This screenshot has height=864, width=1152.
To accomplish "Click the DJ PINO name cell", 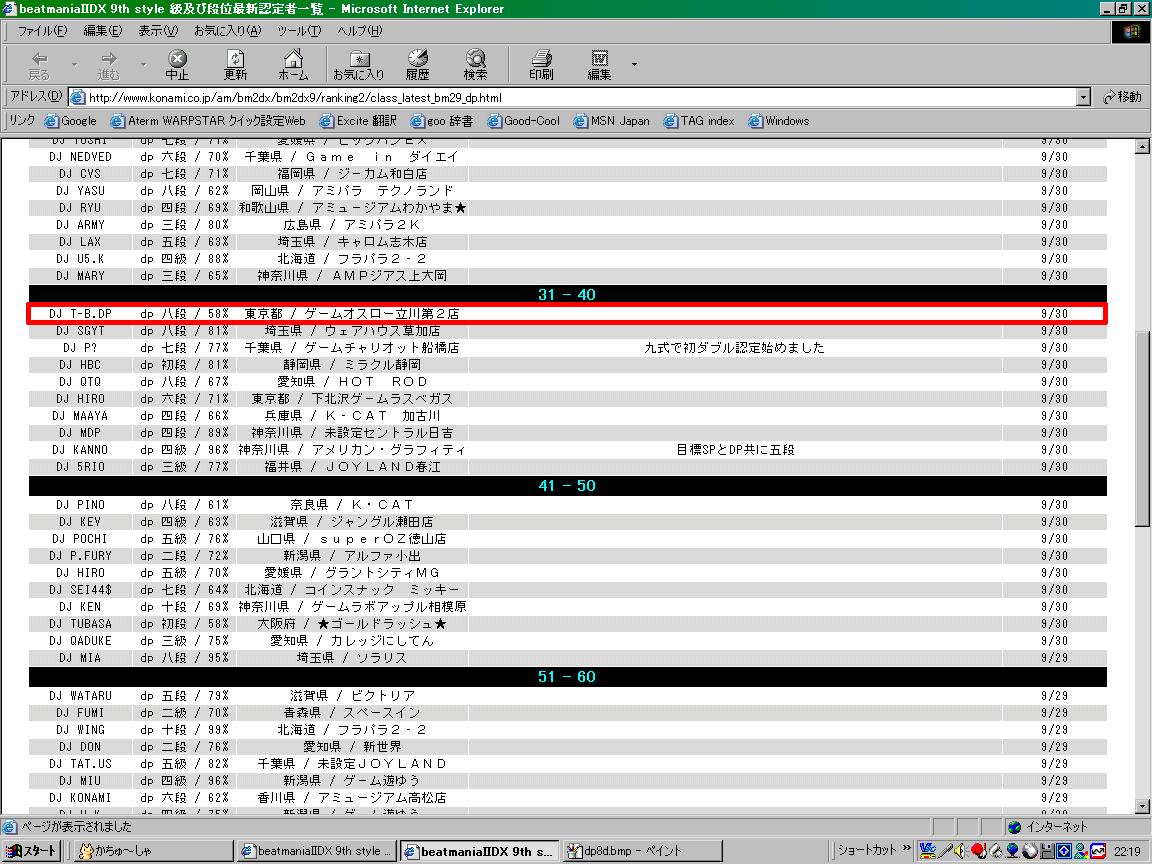I will 80,505.
